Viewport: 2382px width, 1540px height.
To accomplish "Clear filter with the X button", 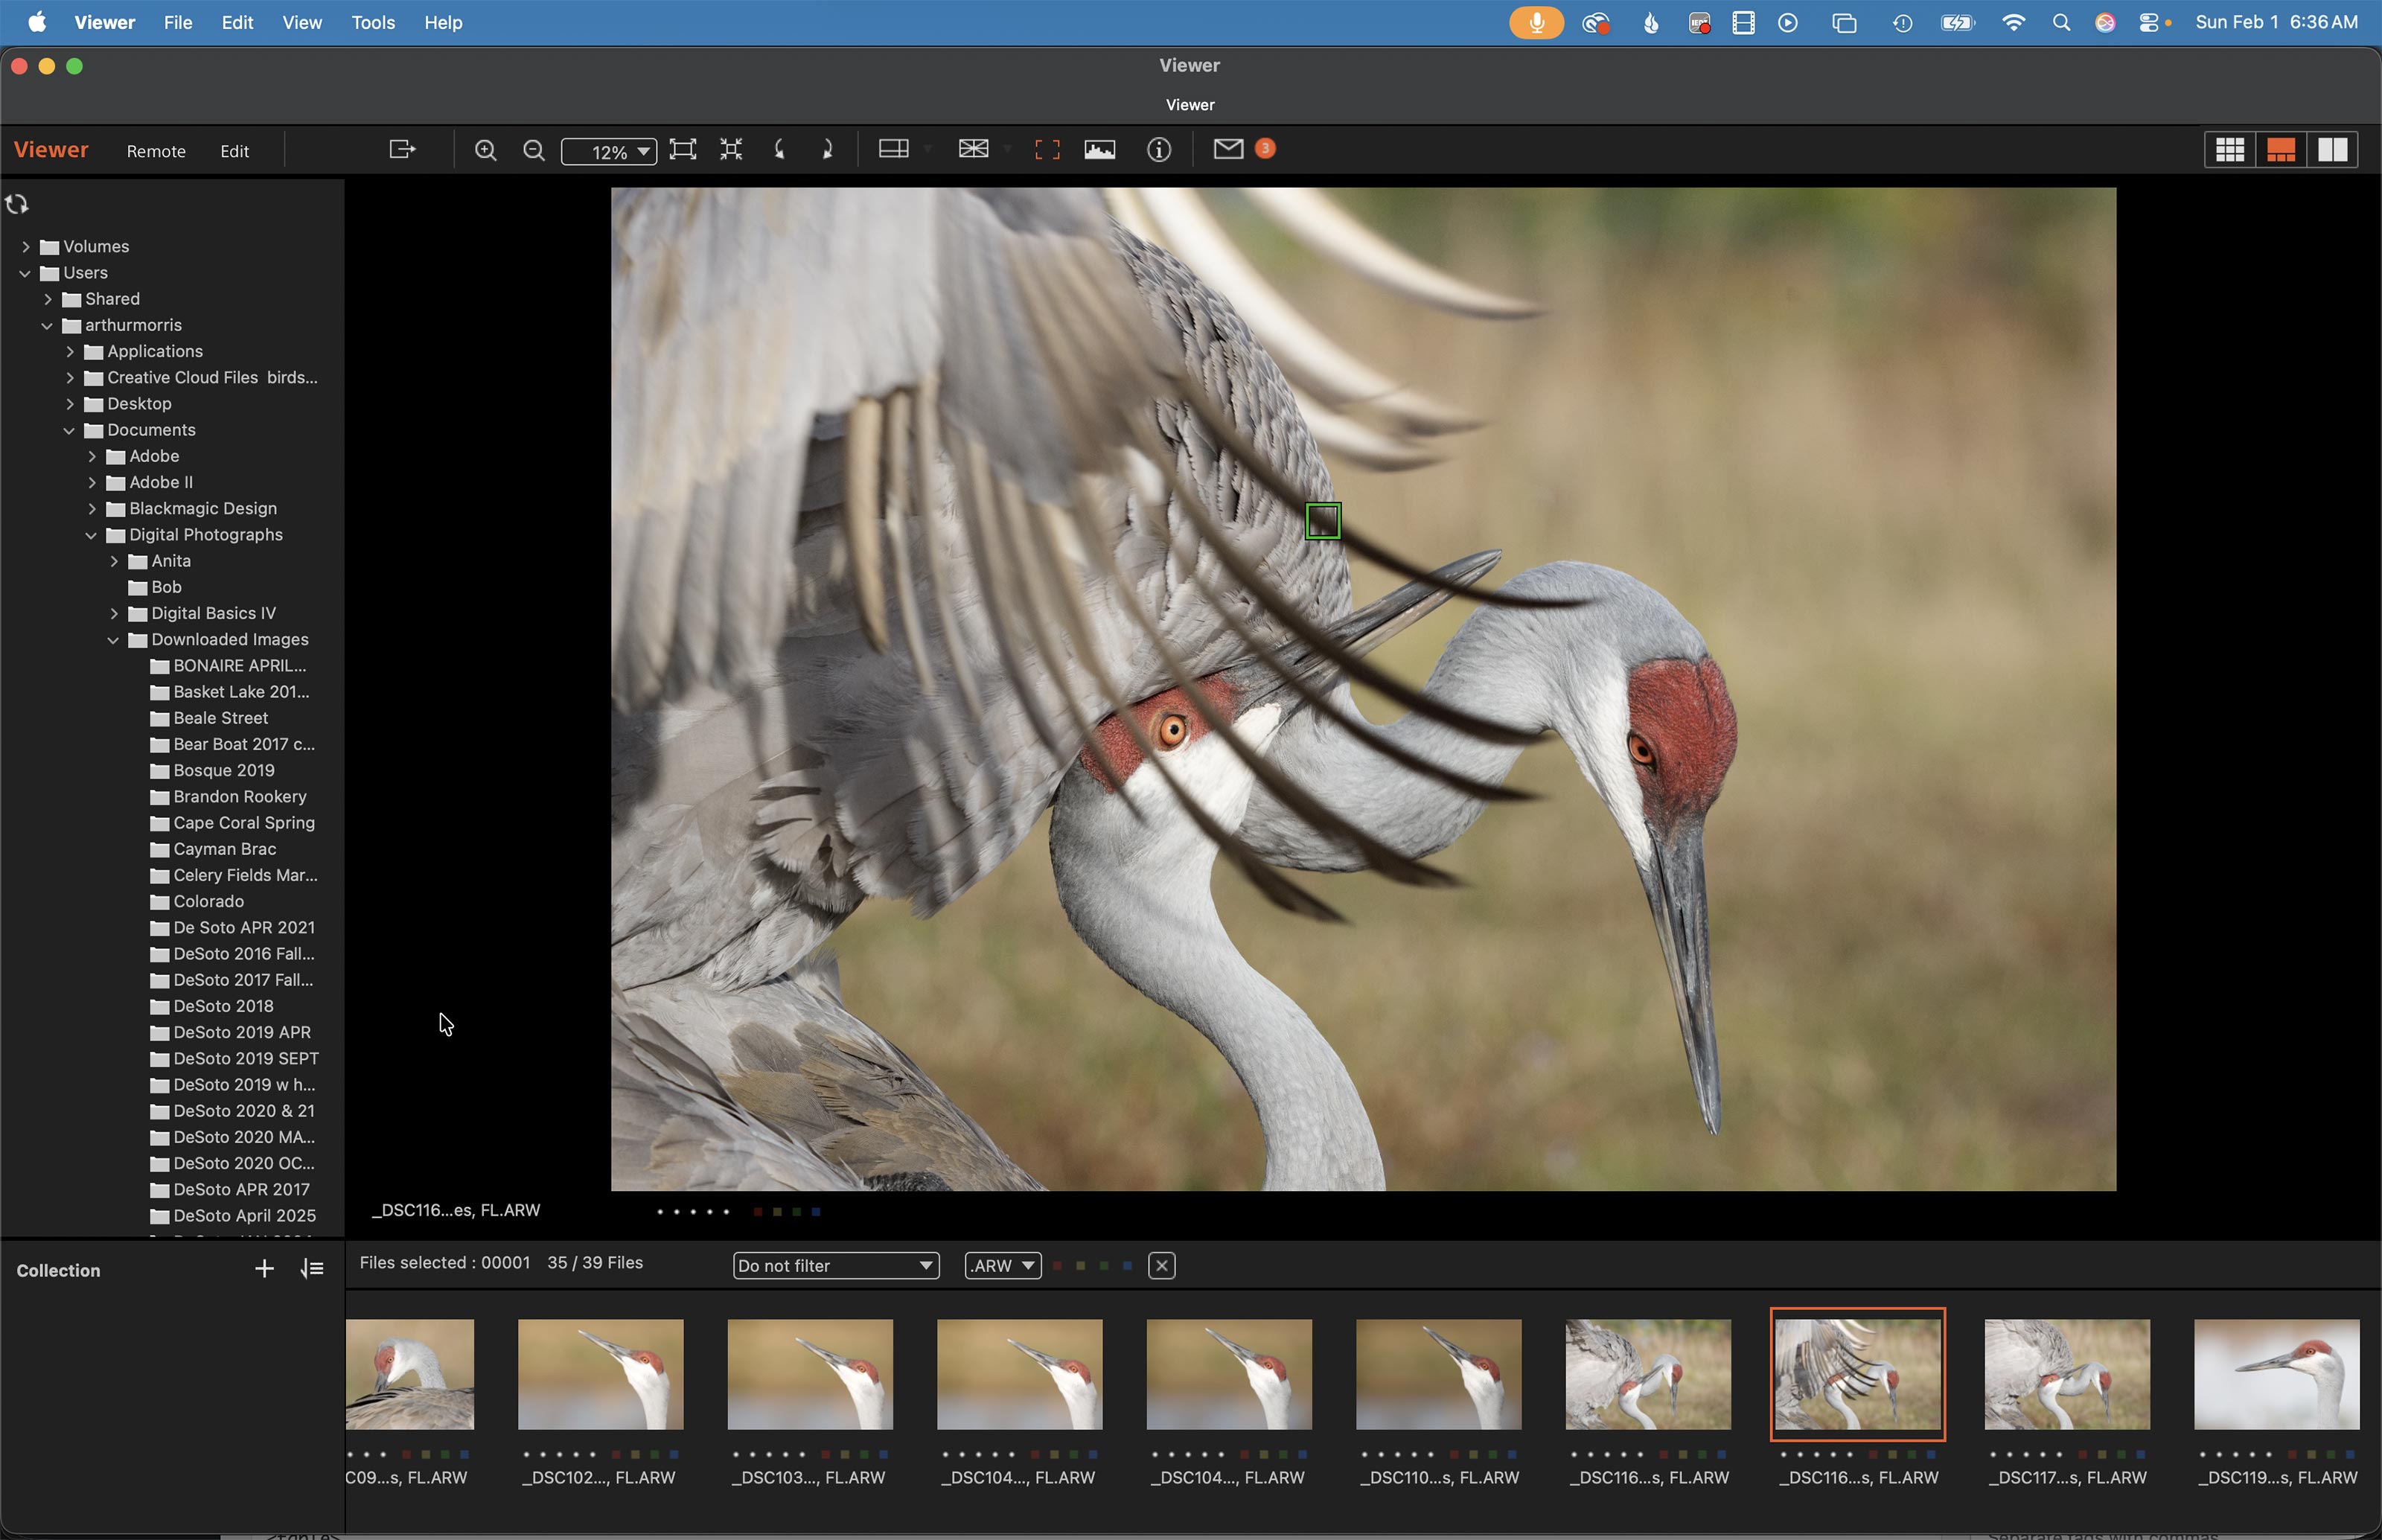I will pos(1161,1265).
